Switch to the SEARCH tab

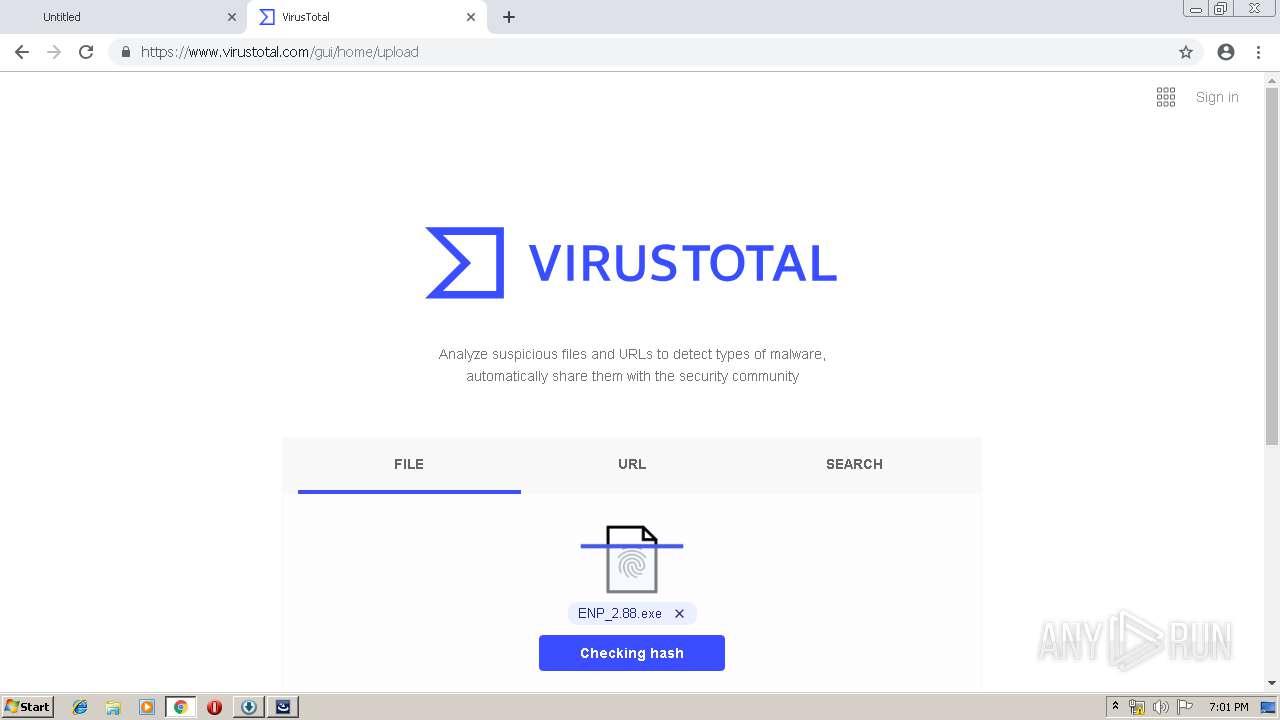click(854, 465)
